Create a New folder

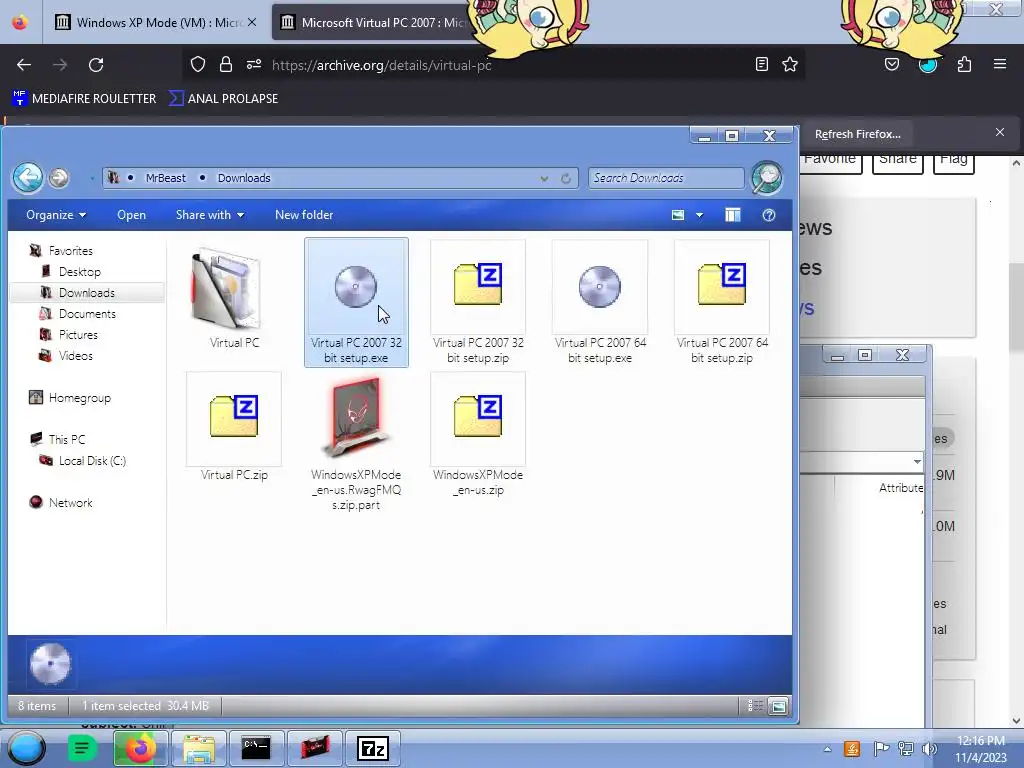304,215
